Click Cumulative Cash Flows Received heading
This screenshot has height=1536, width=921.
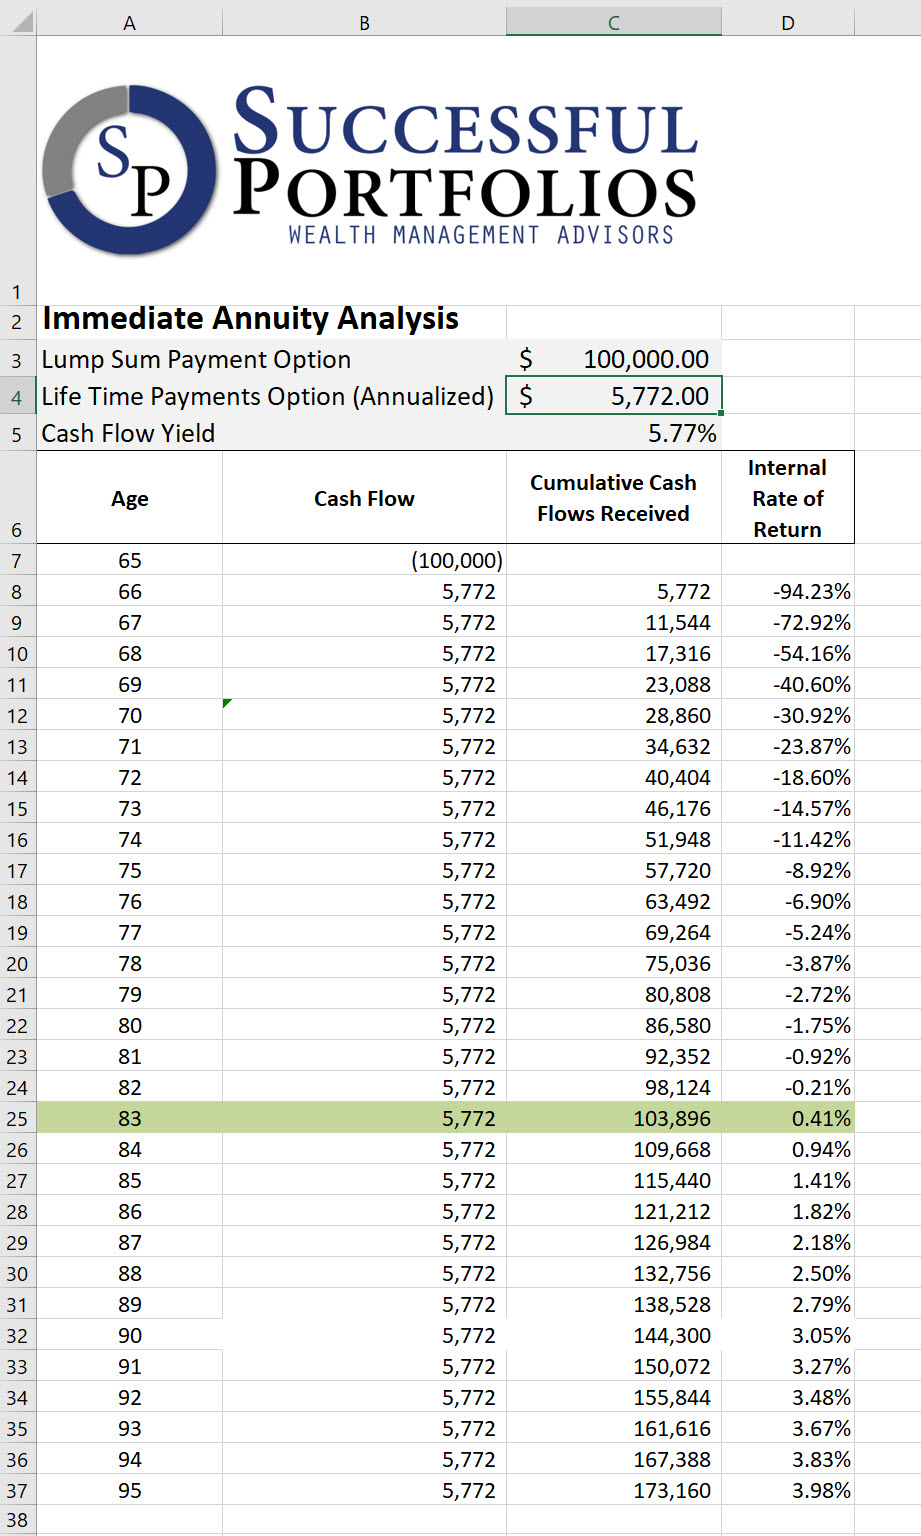coord(614,498)
